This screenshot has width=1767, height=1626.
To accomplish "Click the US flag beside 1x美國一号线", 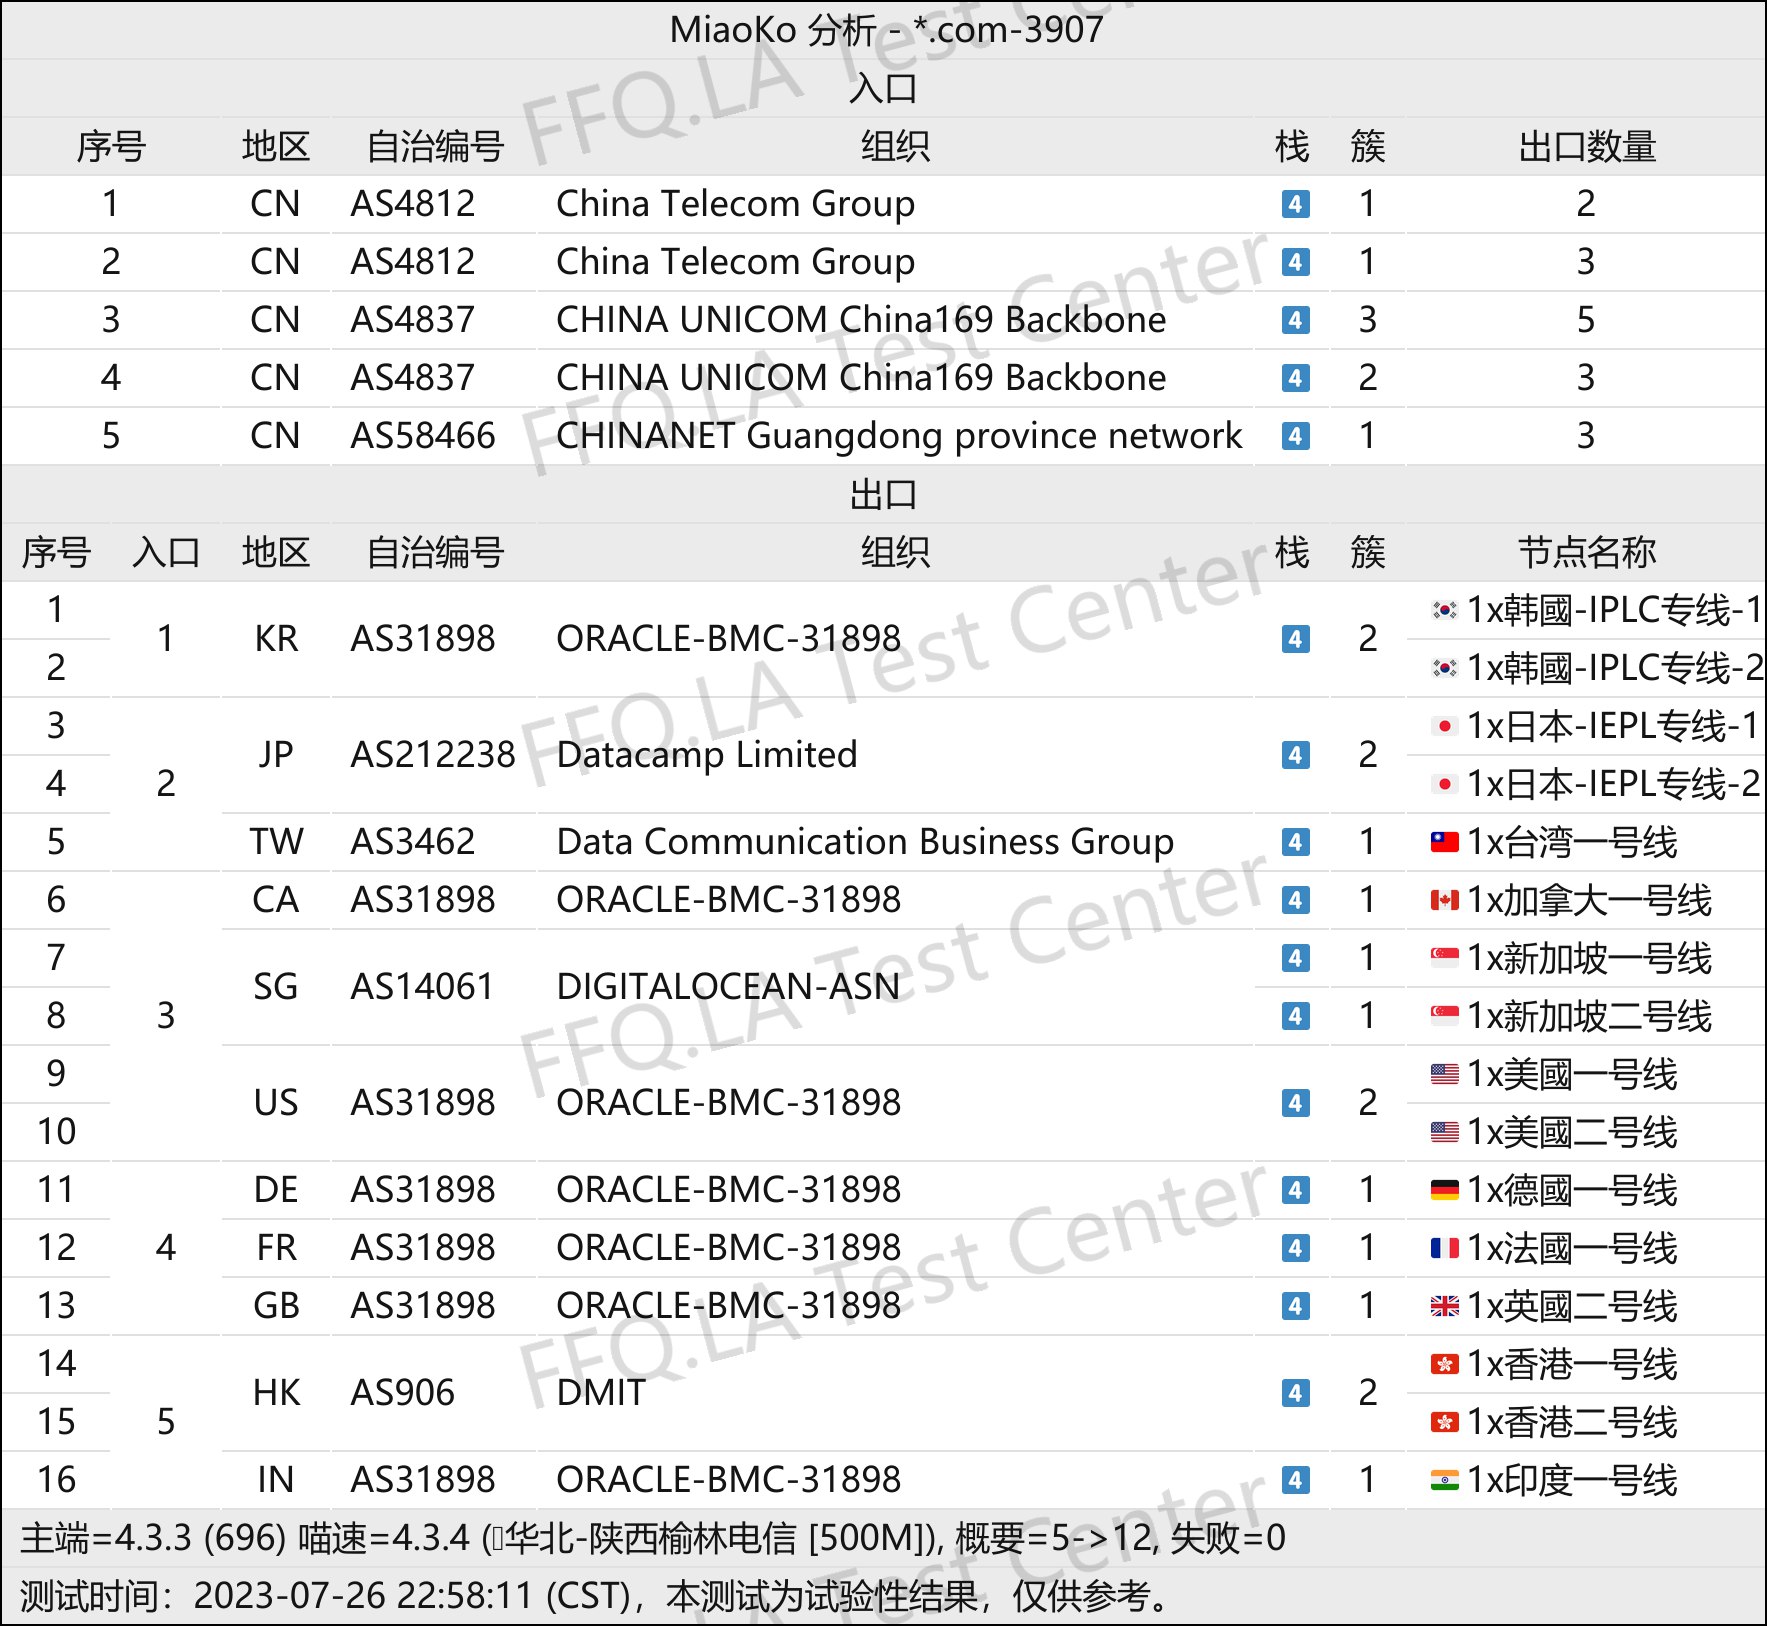I will pos(1444,1074).
